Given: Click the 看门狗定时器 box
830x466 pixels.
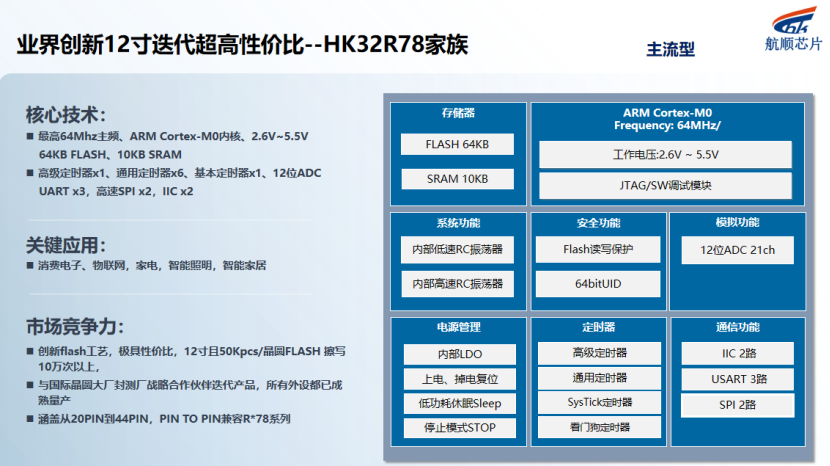Looking at the screenshot, I should point(598,427).
